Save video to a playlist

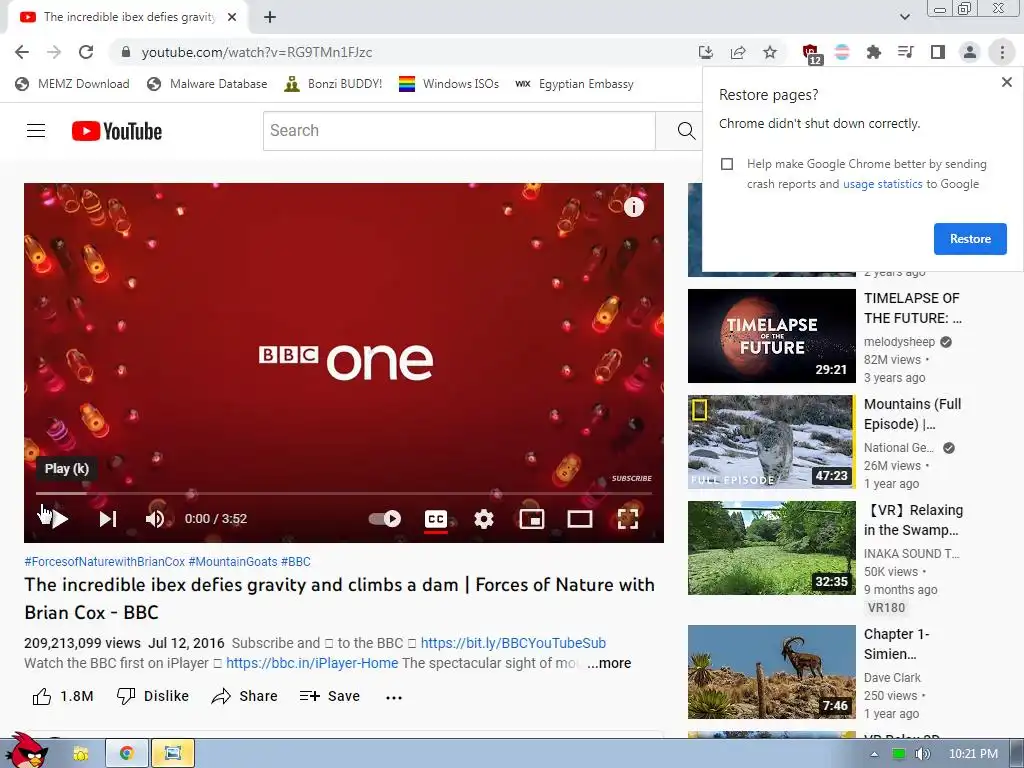tap(330, 696)
